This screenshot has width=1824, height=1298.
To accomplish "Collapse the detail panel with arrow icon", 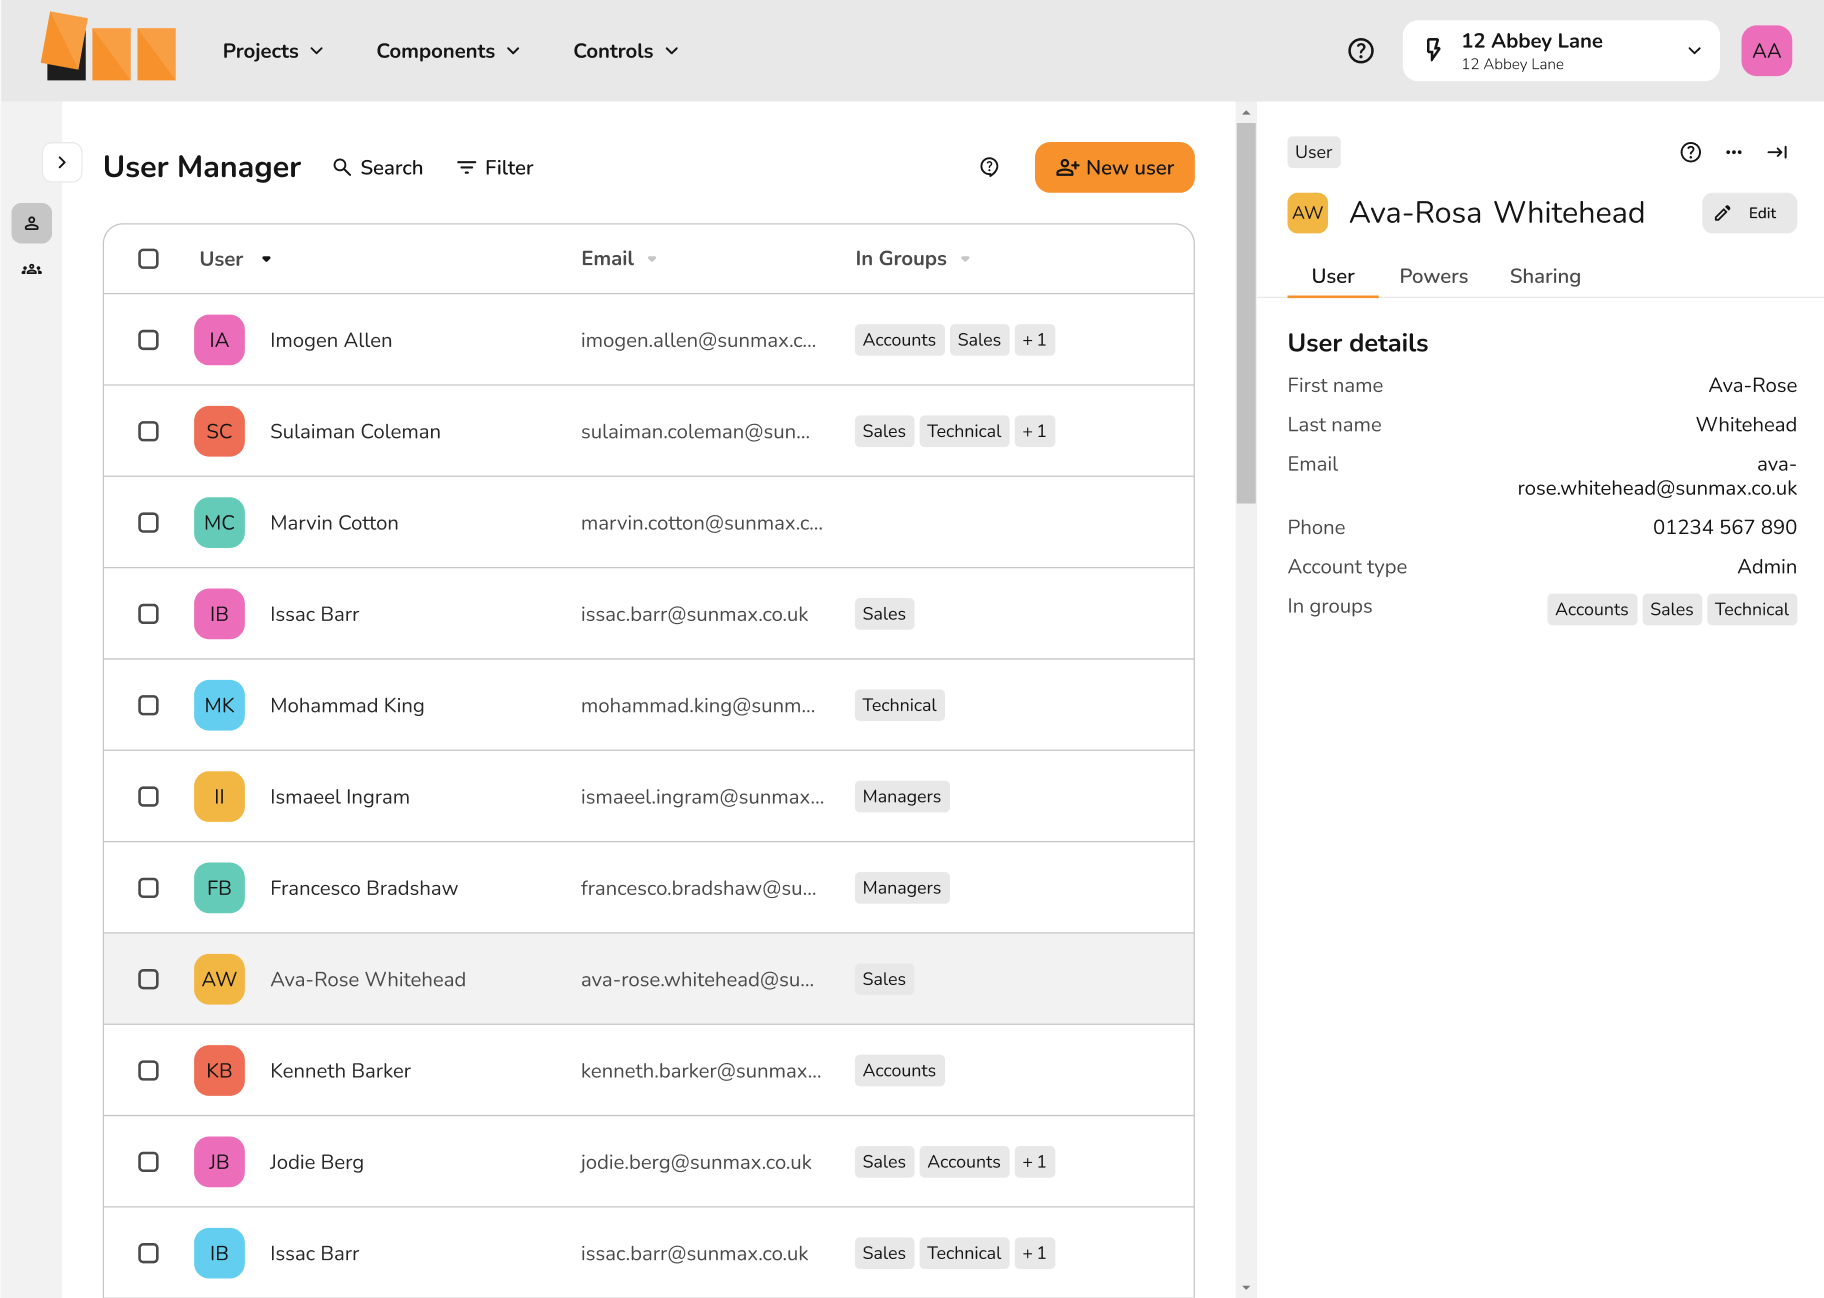I will pyautogui.click(x=1777, y=152).
